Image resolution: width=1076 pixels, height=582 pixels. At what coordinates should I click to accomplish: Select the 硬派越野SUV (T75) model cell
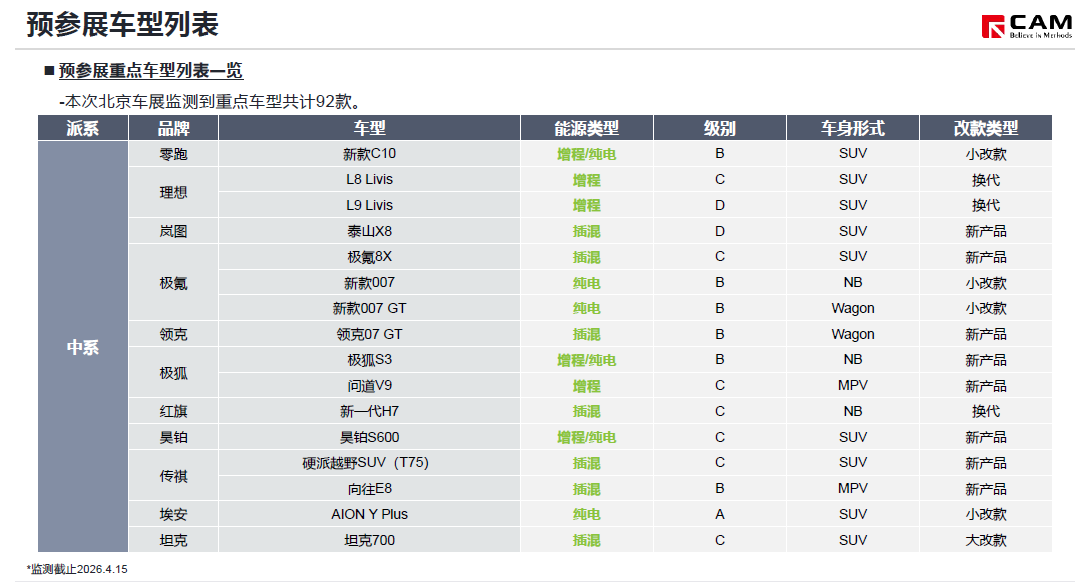[x=369, y=463]
